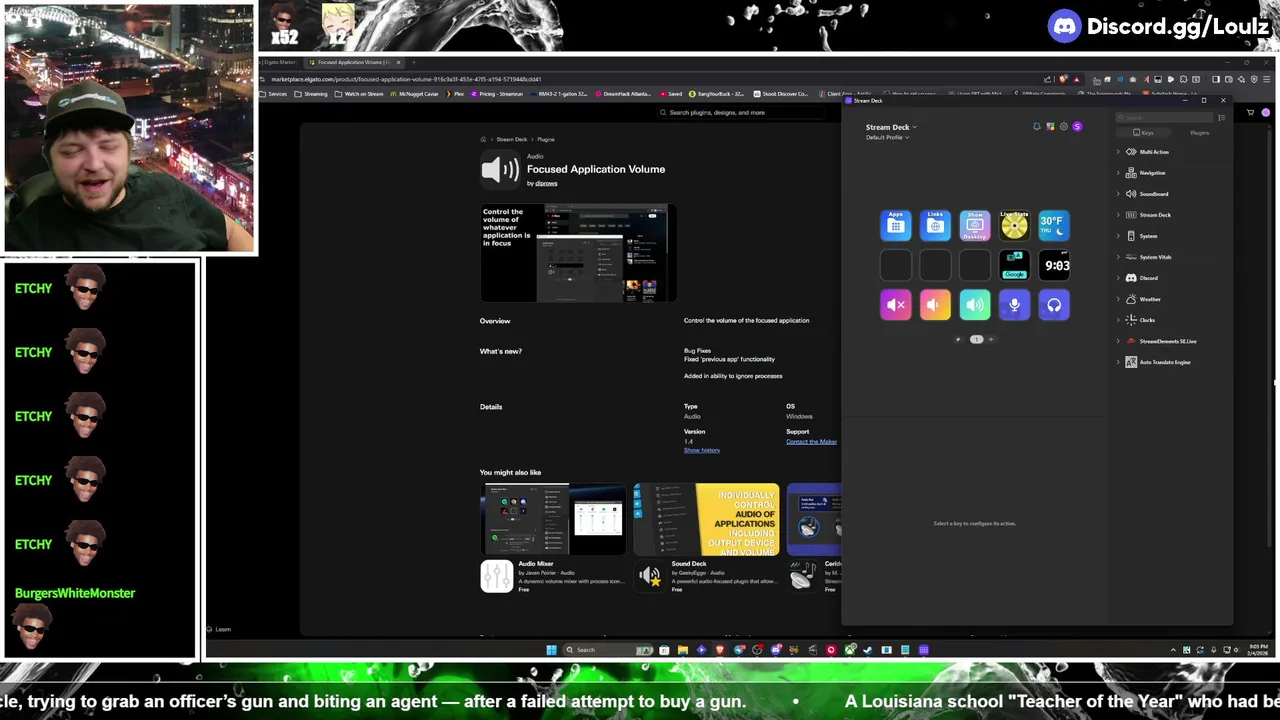Open Stream Deck notifications bell
This screenshot has width=1280, height=720.
click(x=1036, y=126)
